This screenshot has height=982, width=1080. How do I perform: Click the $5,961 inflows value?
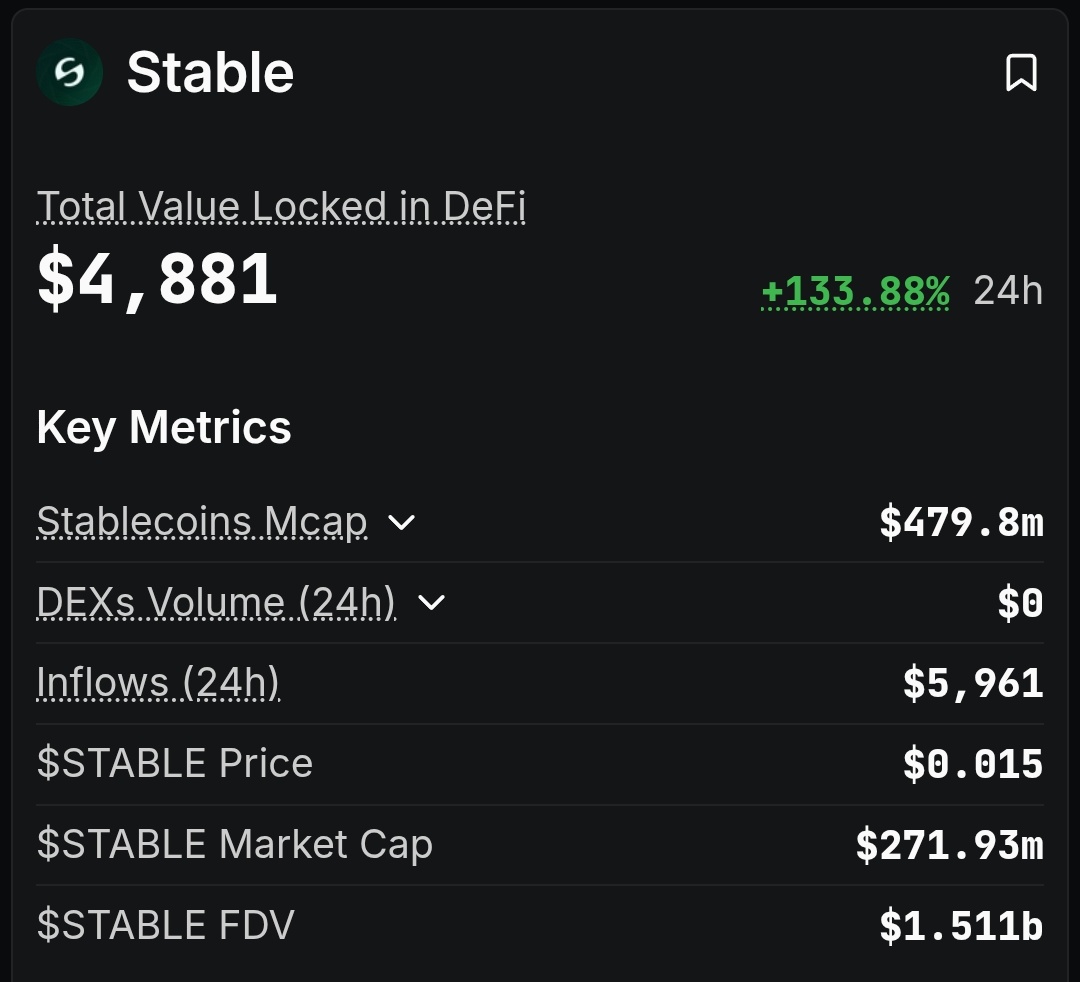tap(973, 684)
